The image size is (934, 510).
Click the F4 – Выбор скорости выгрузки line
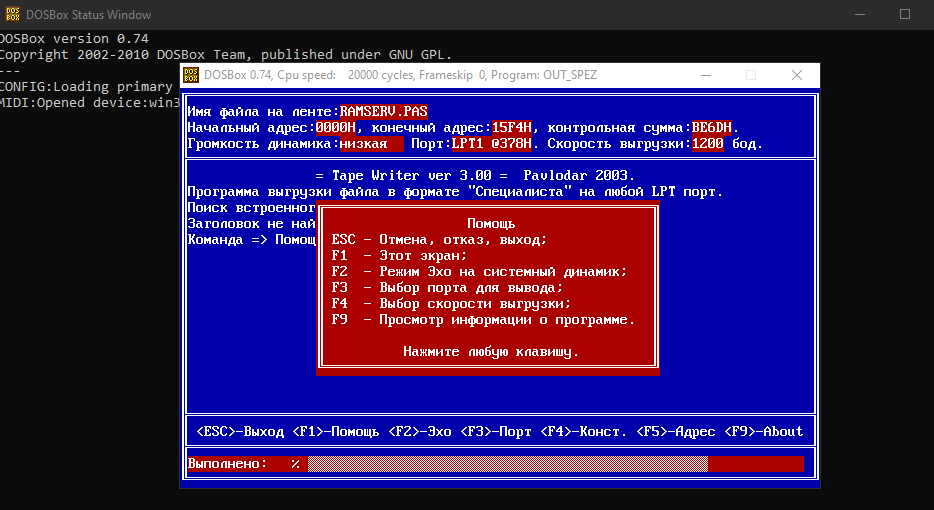pos(451,304)
